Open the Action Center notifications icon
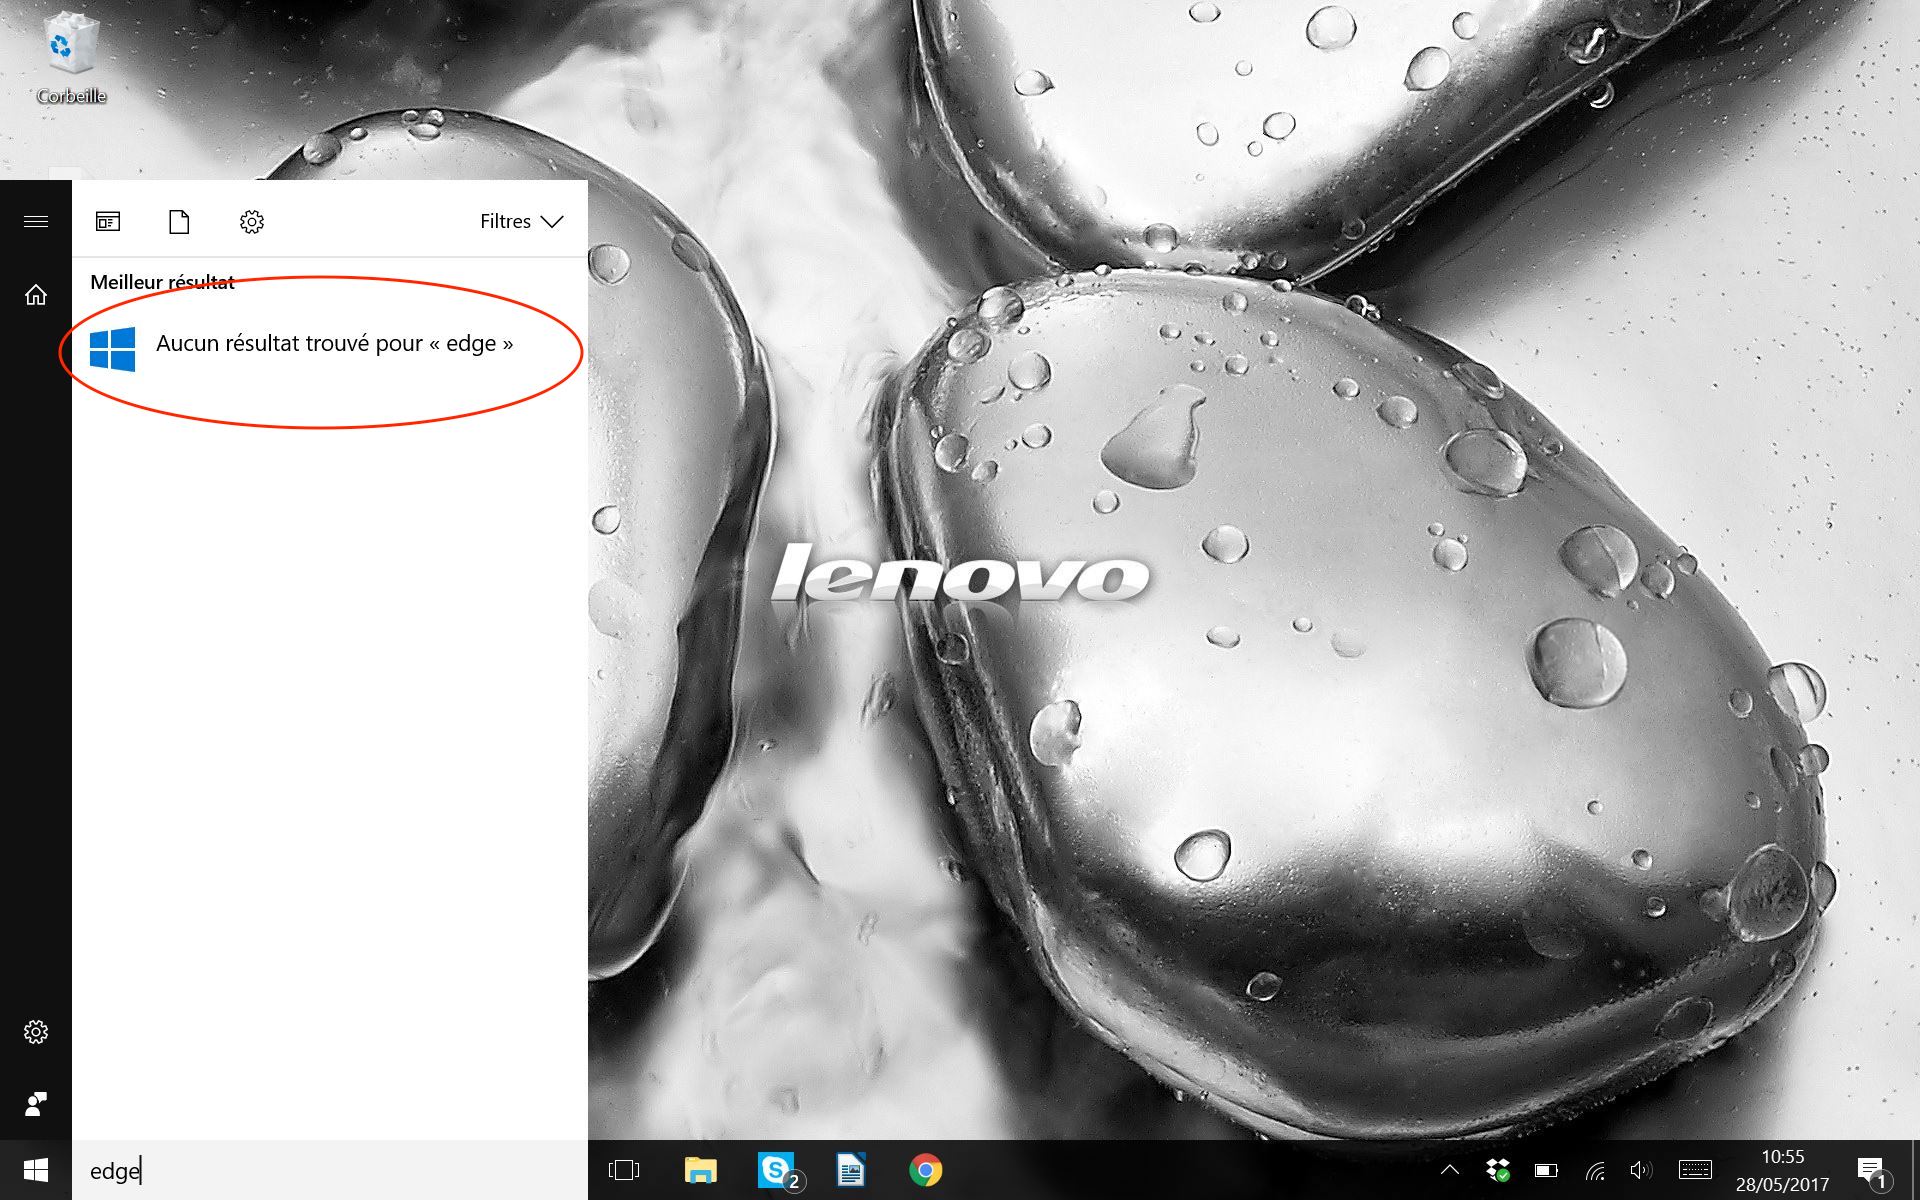Viewport: 1920px width, 1200px height. pyautogui.click(x=1872, y=1171)
